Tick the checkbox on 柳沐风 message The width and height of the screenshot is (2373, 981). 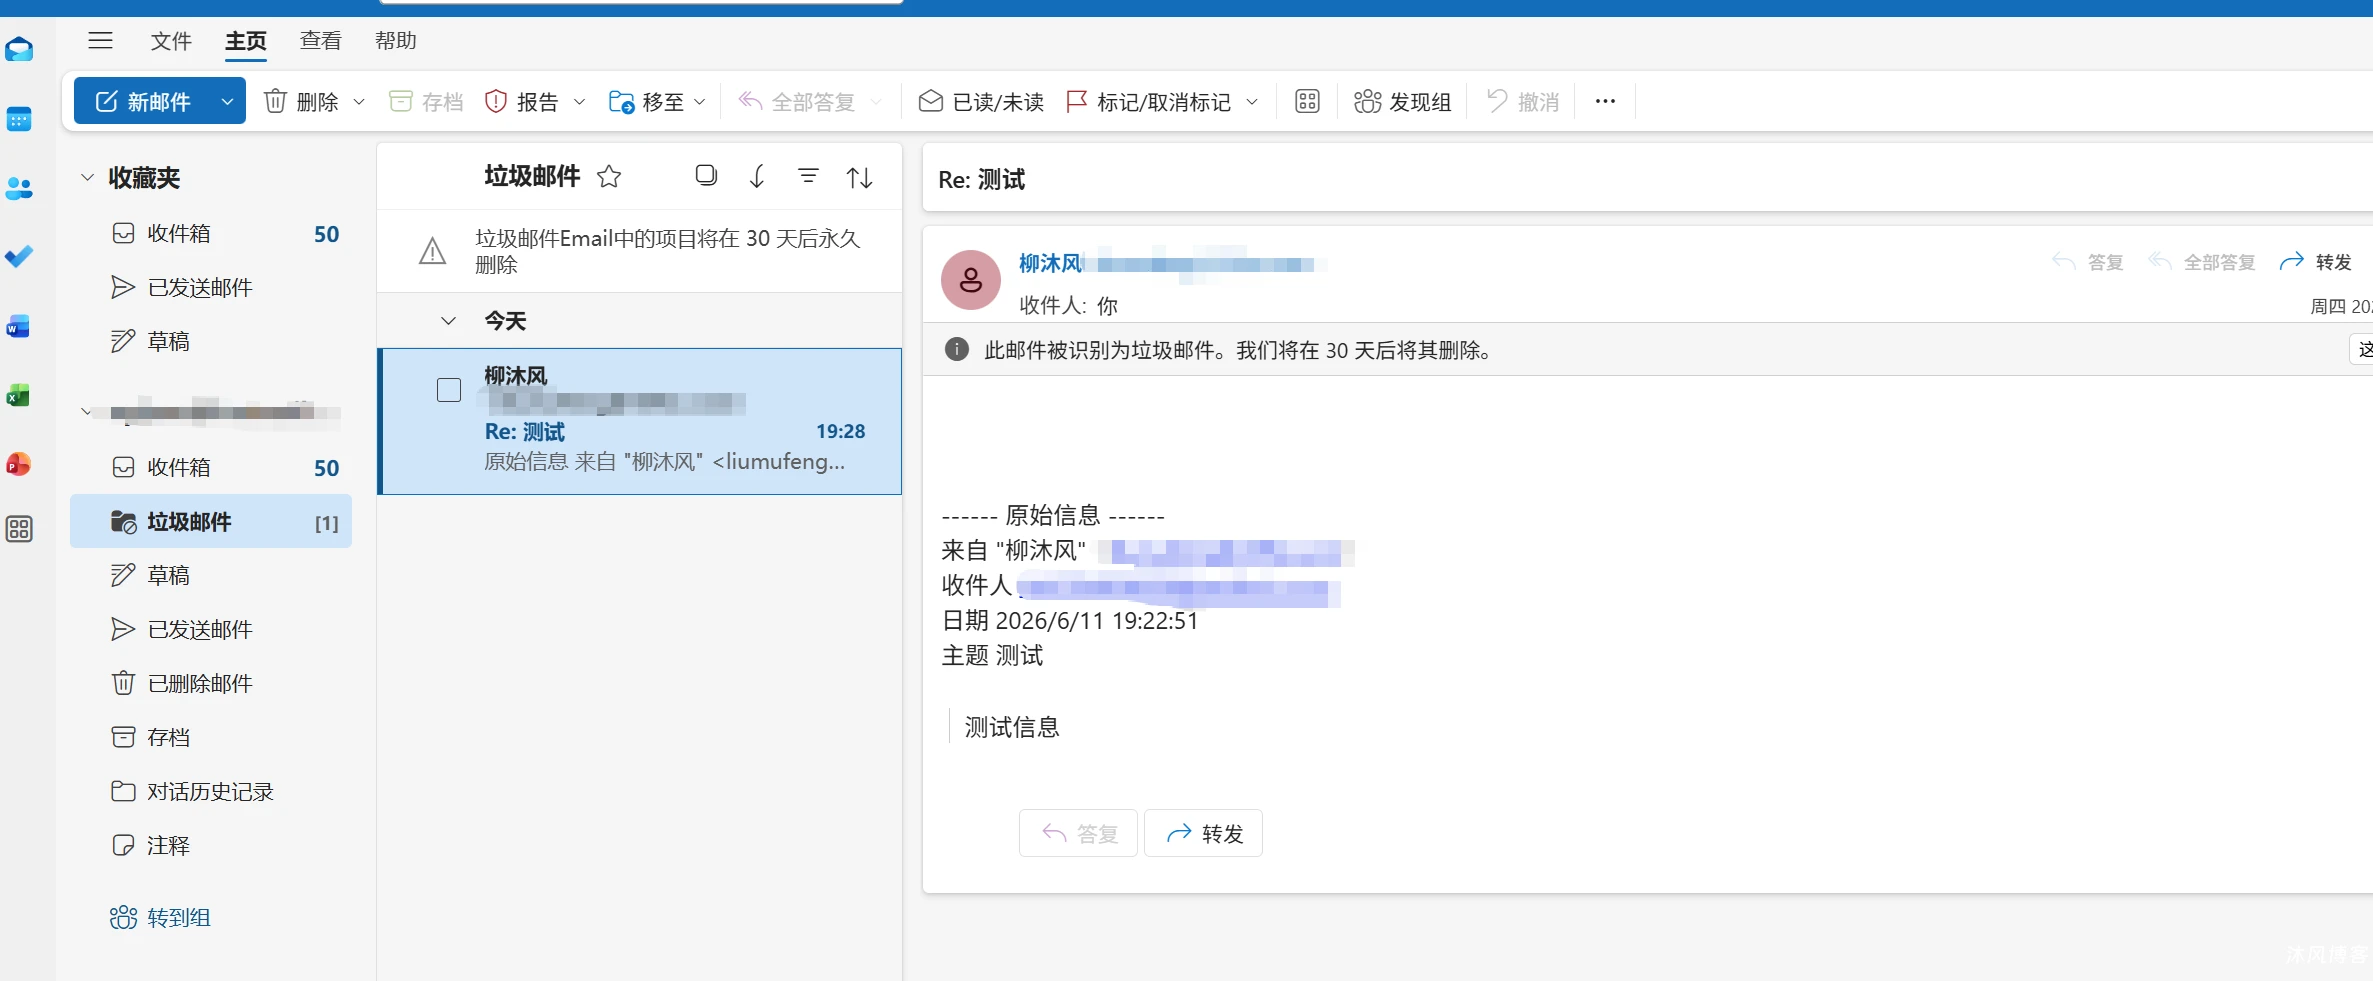449,390
